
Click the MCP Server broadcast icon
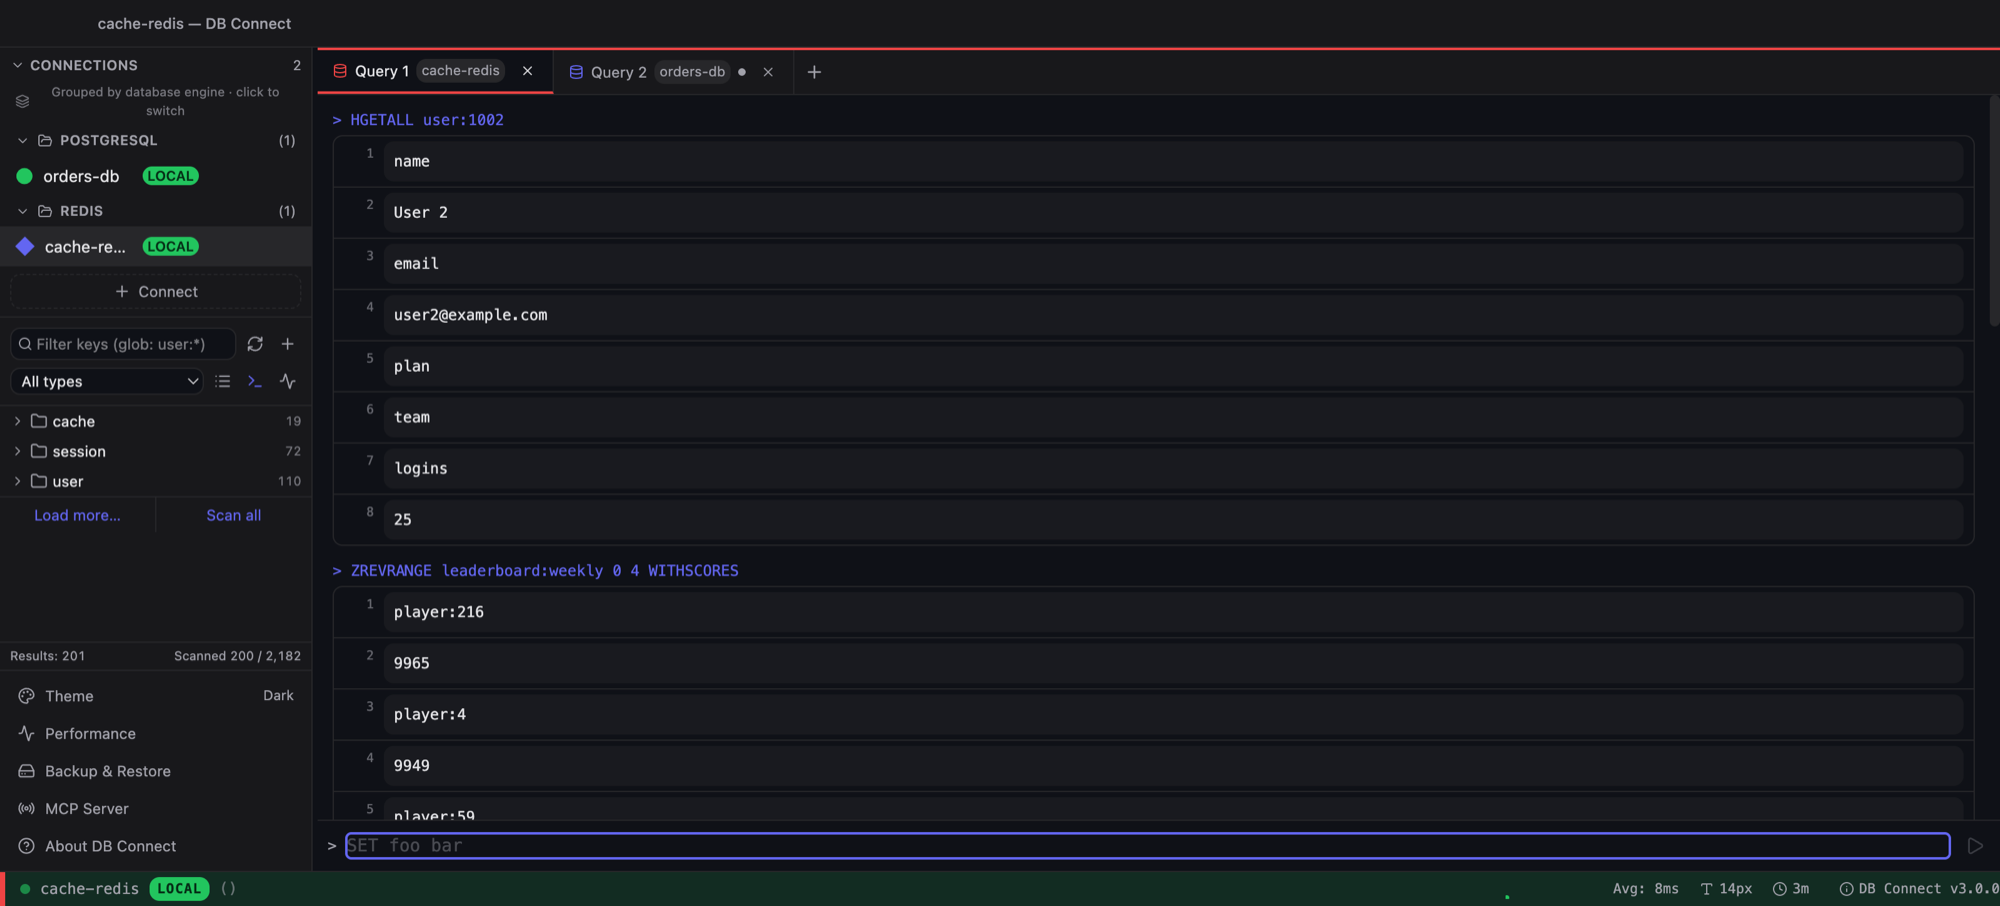click(27, 808)
